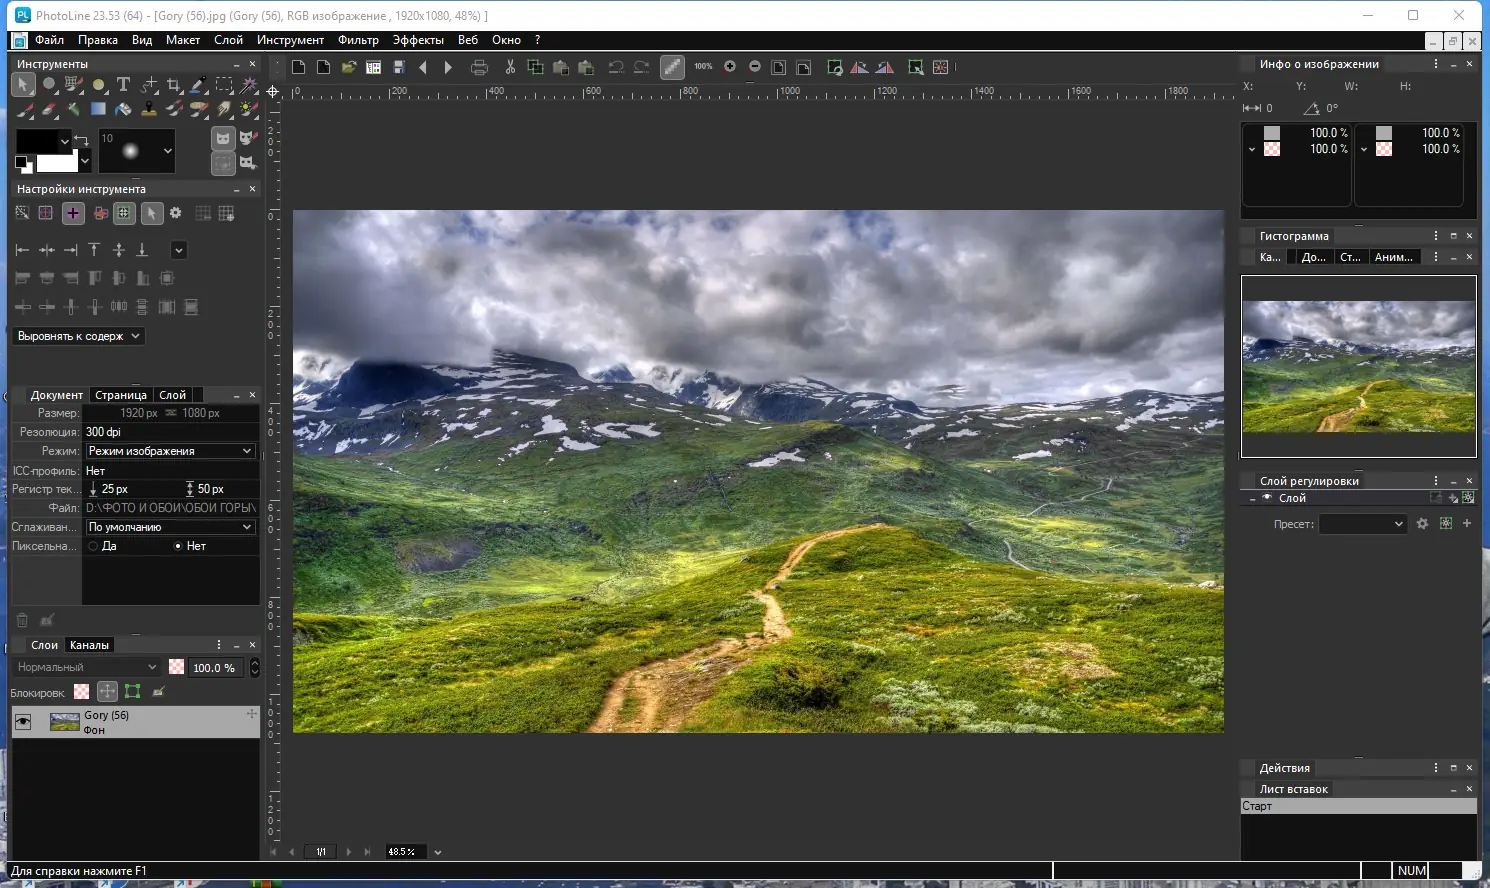Select the color picker eyedropper tool

coord(199,85)
